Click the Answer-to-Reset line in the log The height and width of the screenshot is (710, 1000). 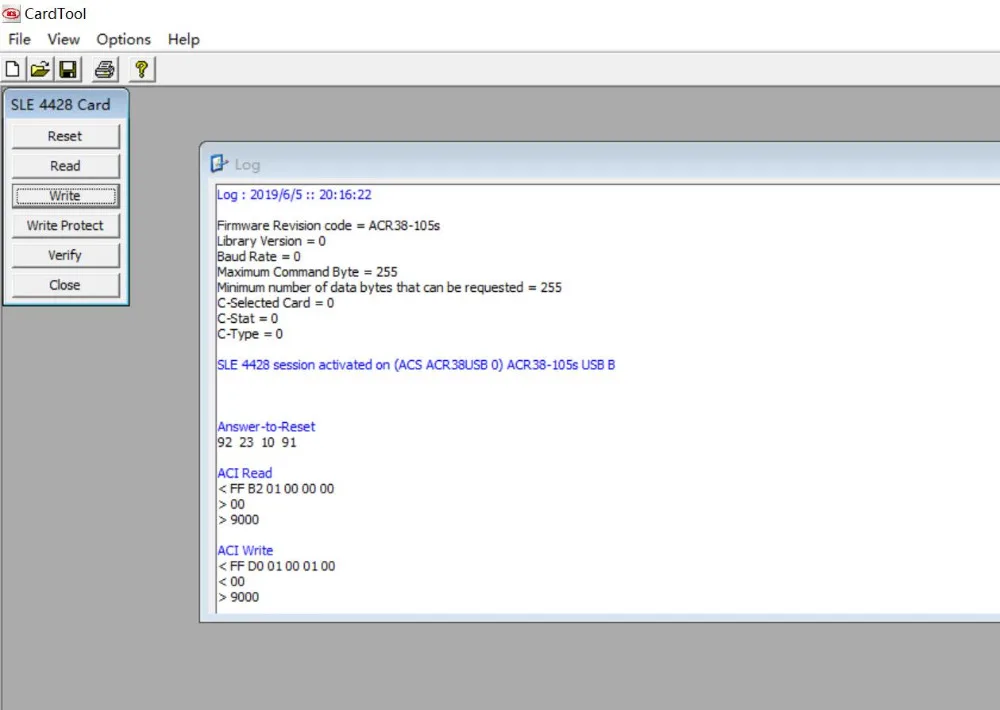coord(266,427)
